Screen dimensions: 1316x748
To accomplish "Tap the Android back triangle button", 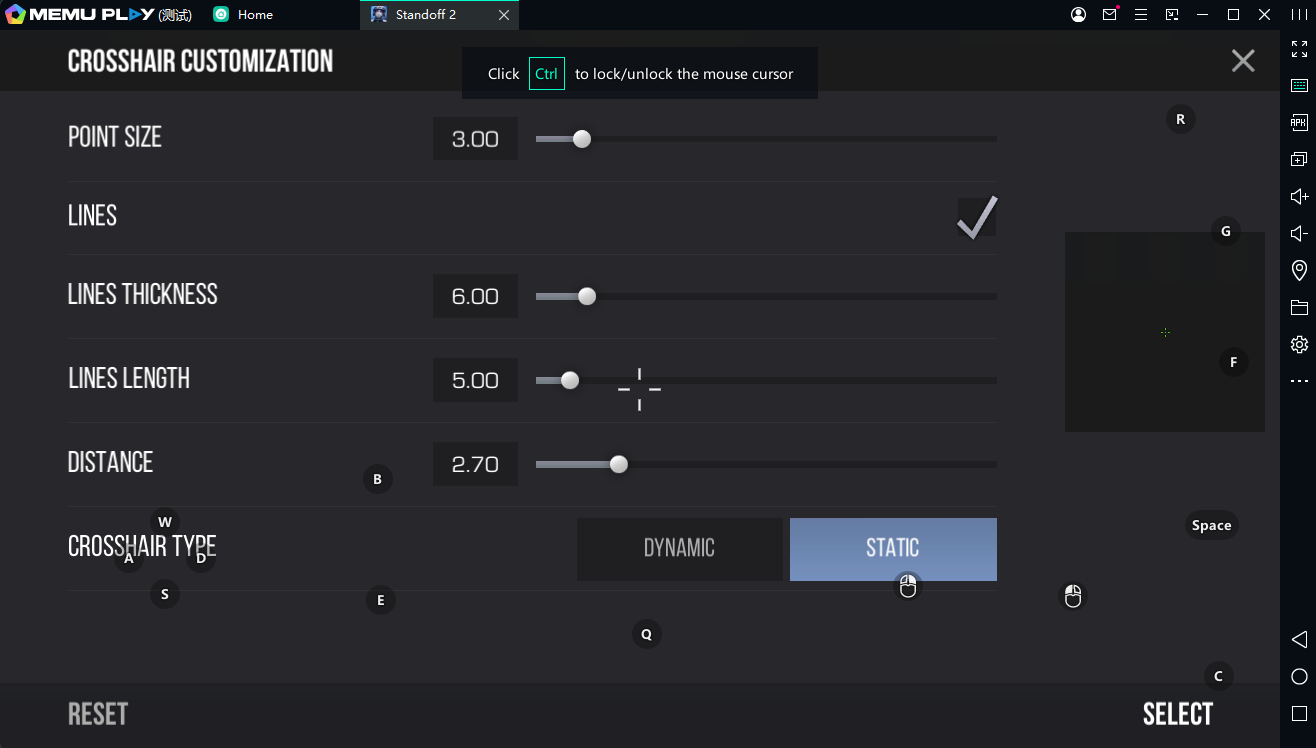I will (x=1299, y=639).
